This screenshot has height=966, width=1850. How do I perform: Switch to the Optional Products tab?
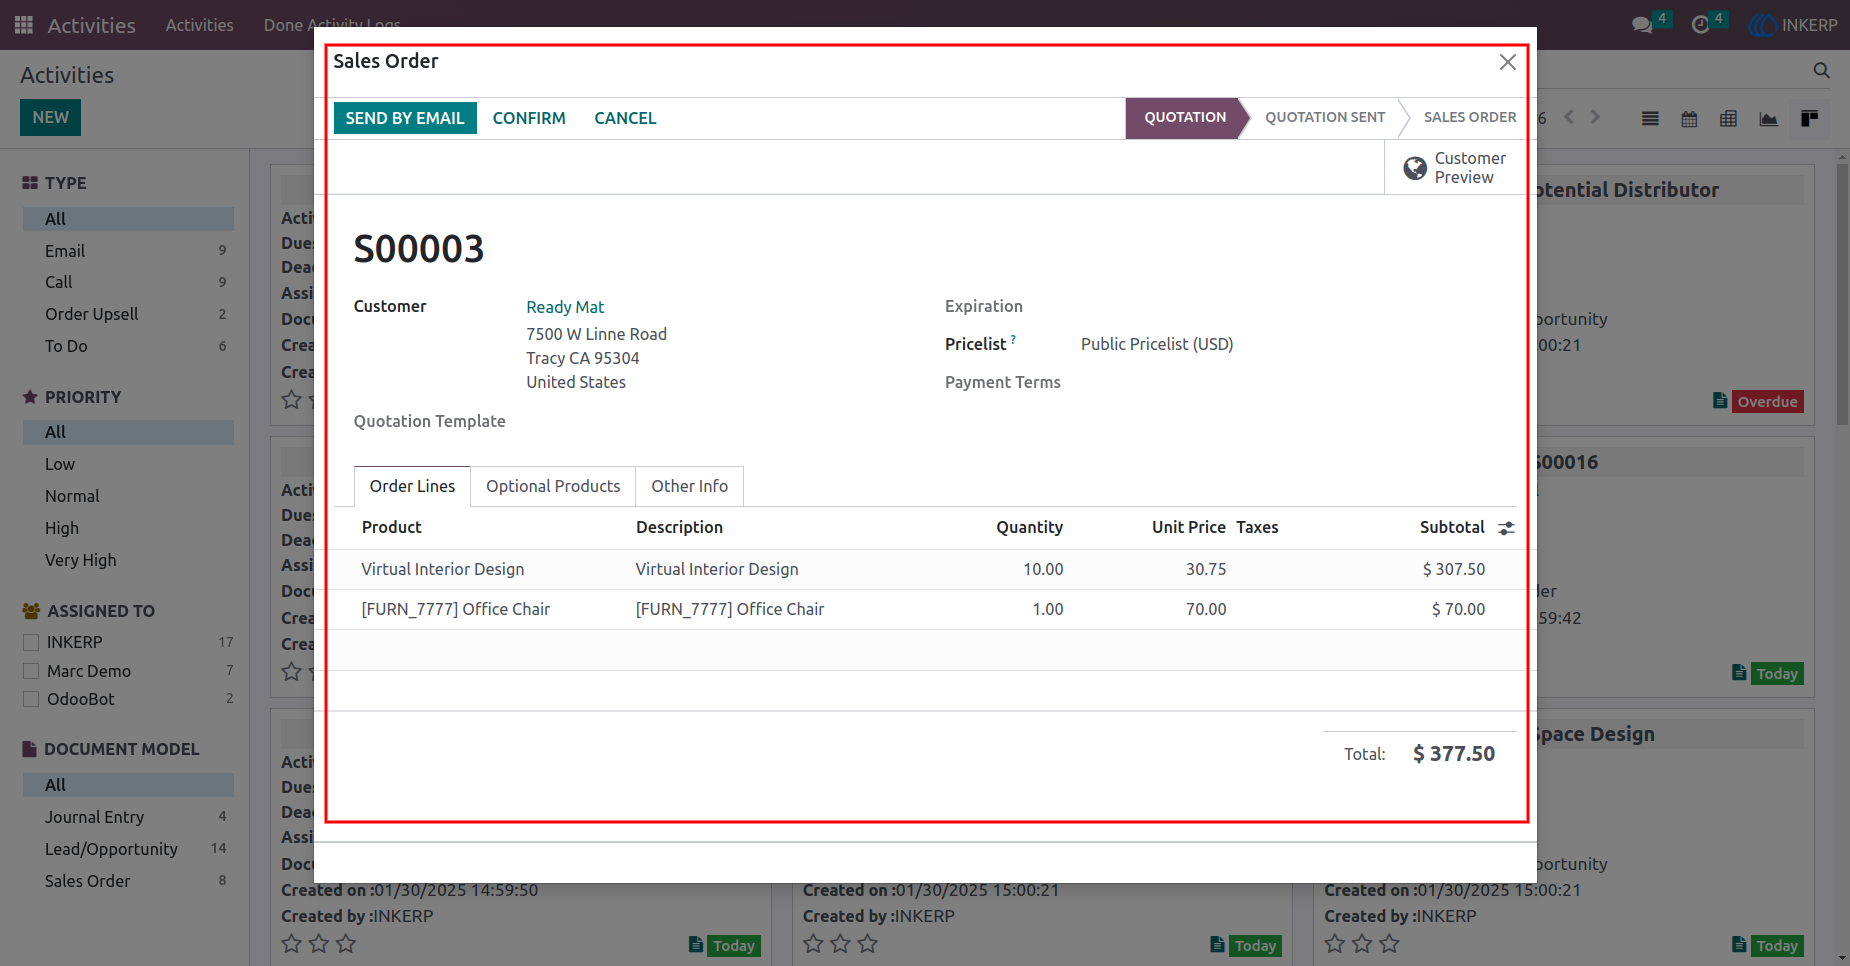point(553,486)
